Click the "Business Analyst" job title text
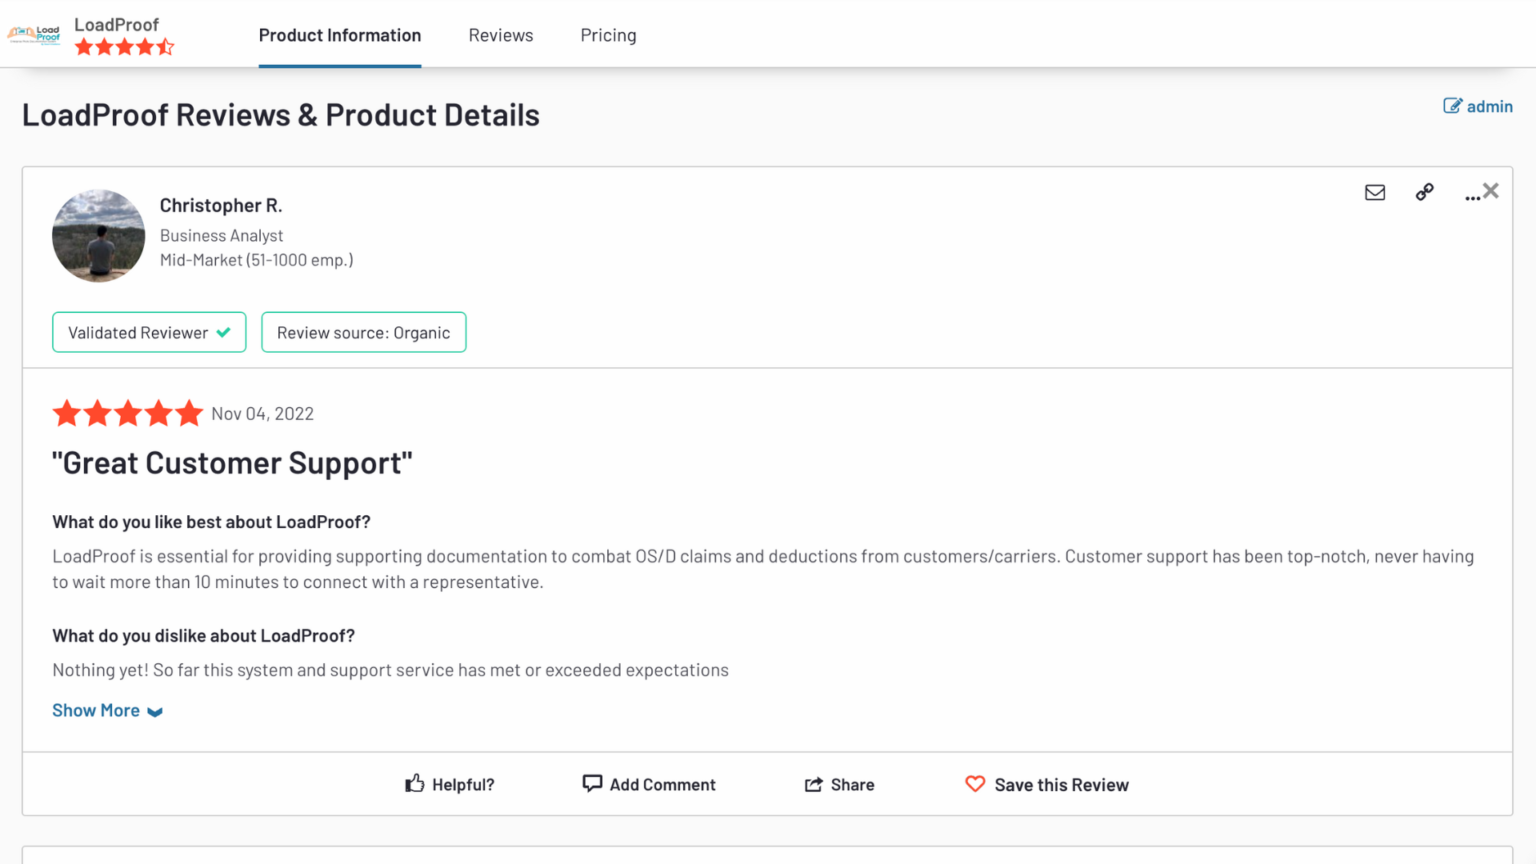Screen dimensions: 1536x864 221,235
